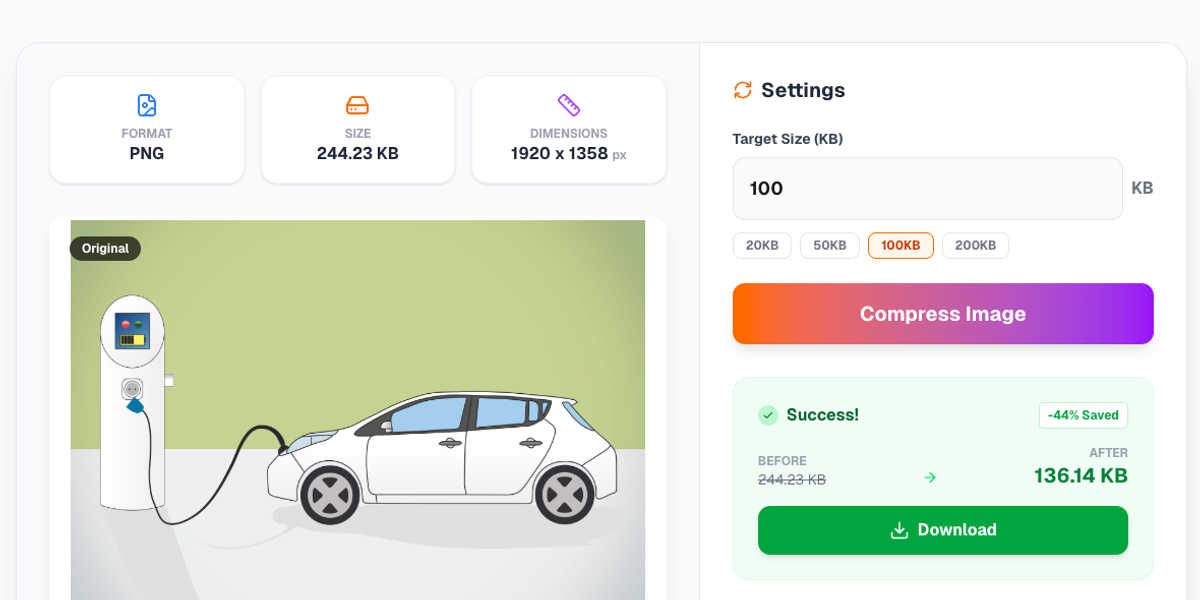Screen dimensions: 1200x600
Task: Click the -44% Saved badge
Action: click(x=1083, y=415)
